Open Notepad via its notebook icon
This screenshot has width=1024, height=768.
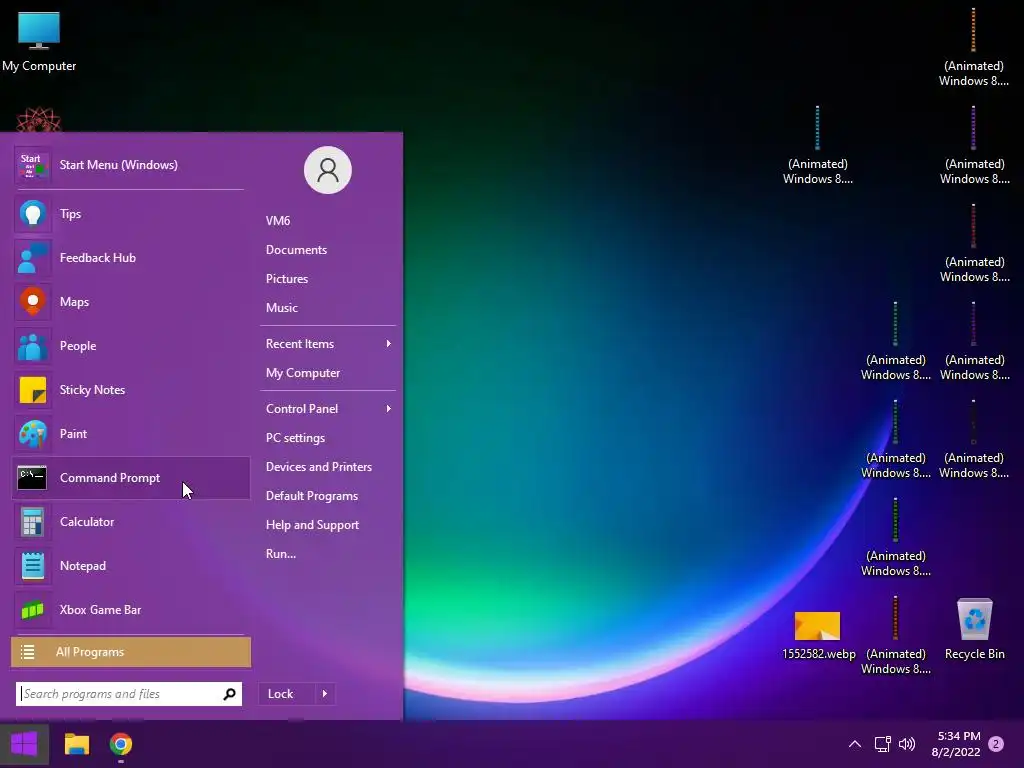(x=32, y=566)
